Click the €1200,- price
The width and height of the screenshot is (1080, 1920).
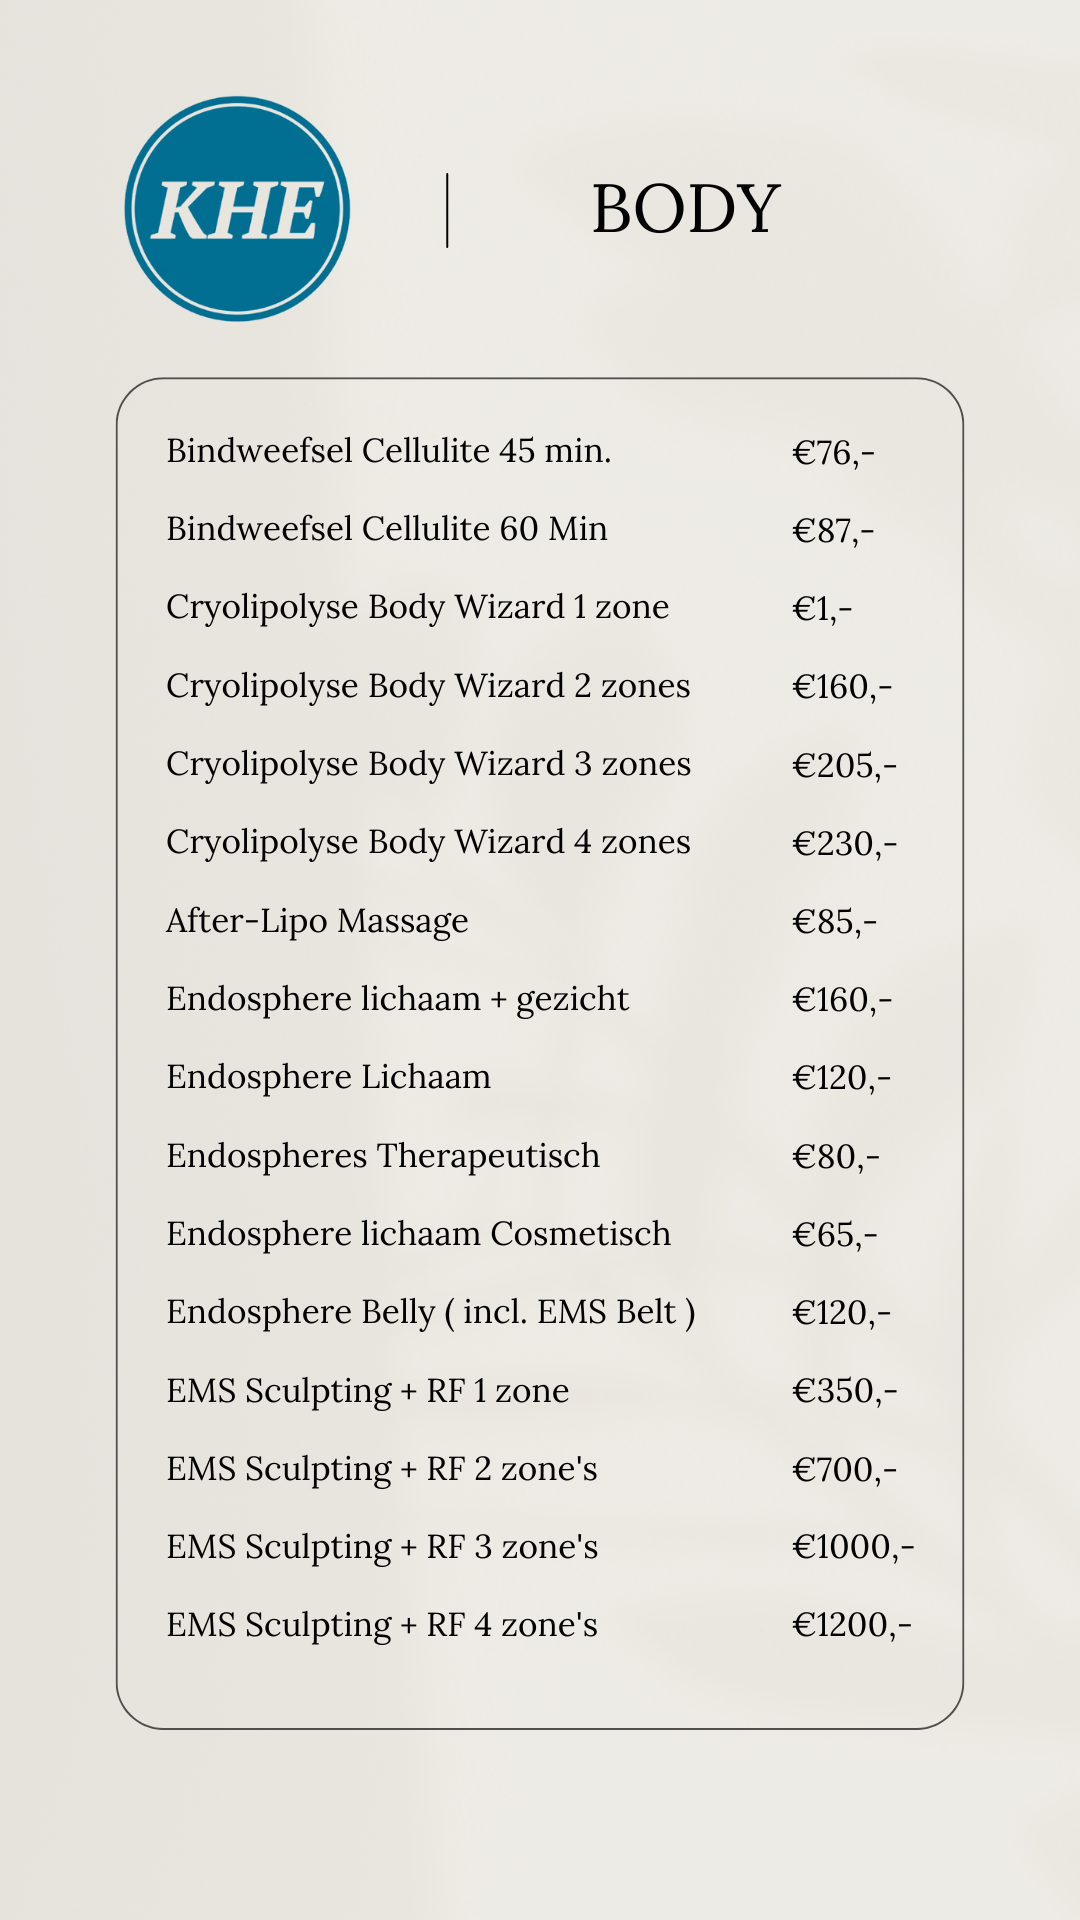click(x=852, y=1625)
